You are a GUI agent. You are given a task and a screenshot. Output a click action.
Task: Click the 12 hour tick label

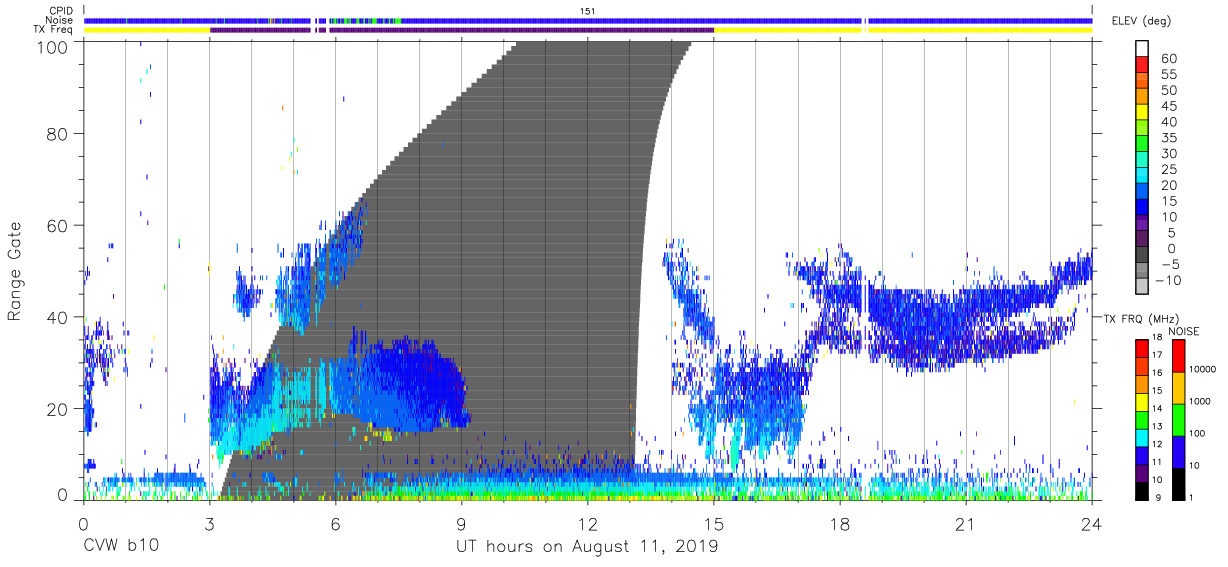[x=588, y=524]
